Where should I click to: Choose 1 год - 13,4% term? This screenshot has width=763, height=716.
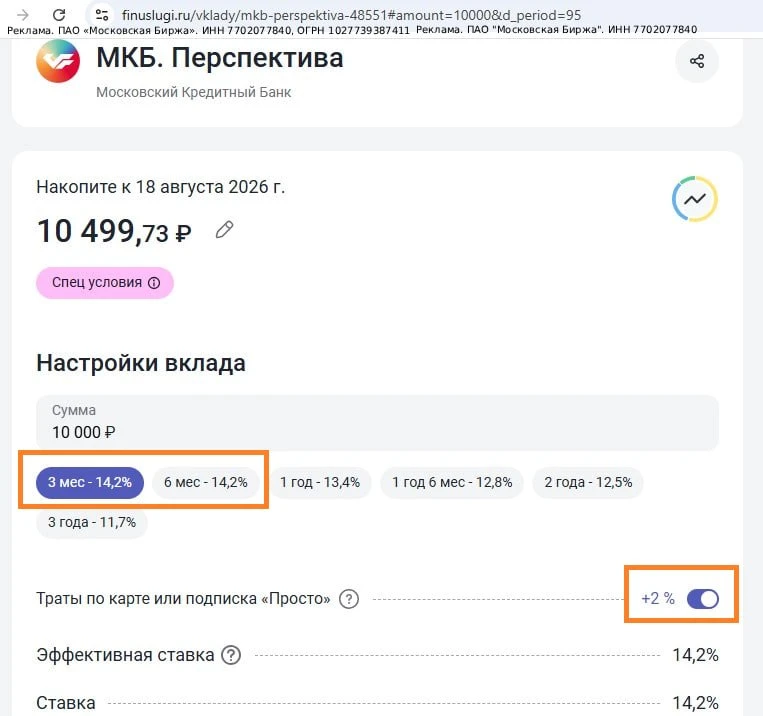pos(320,482)
